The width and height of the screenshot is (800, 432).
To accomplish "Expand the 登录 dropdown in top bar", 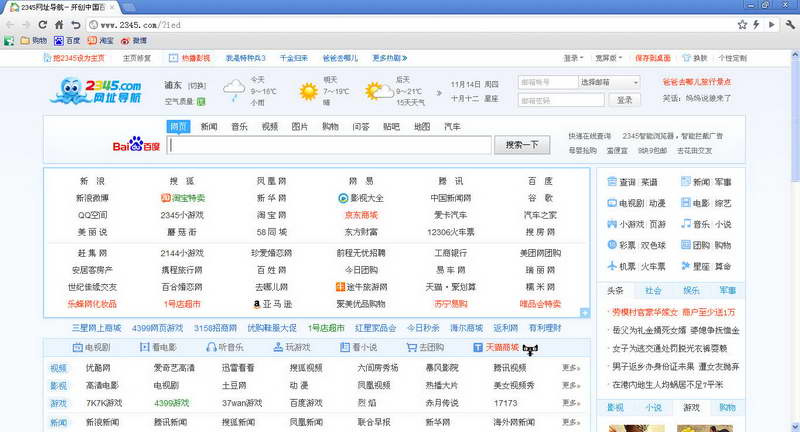I will pos(573,58).
